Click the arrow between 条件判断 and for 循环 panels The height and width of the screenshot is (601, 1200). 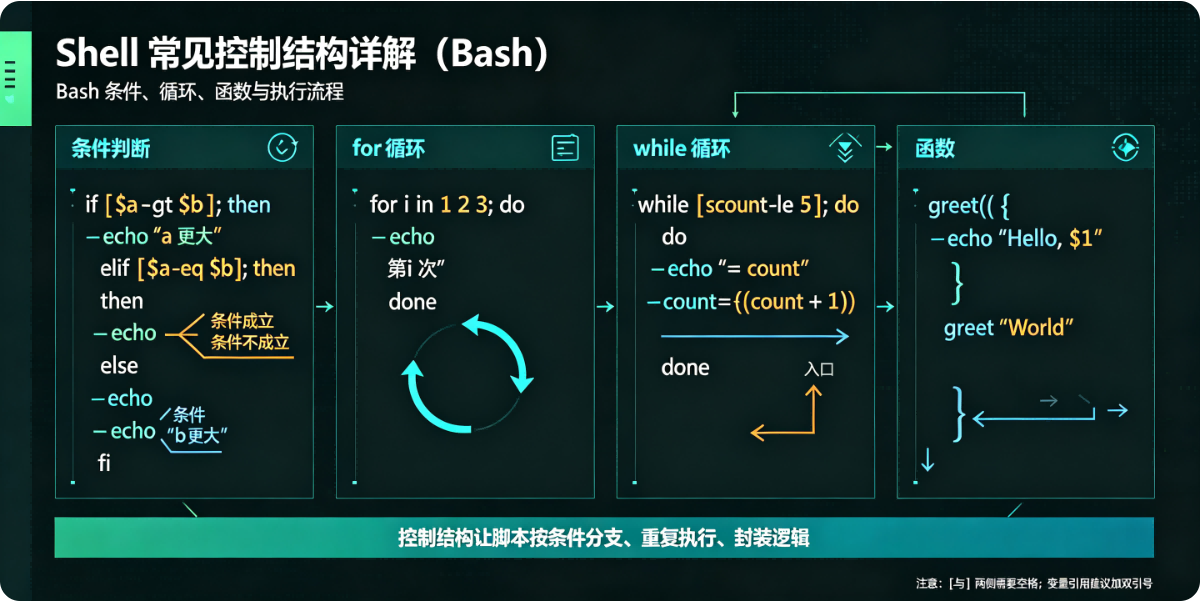tap(324, 306)
